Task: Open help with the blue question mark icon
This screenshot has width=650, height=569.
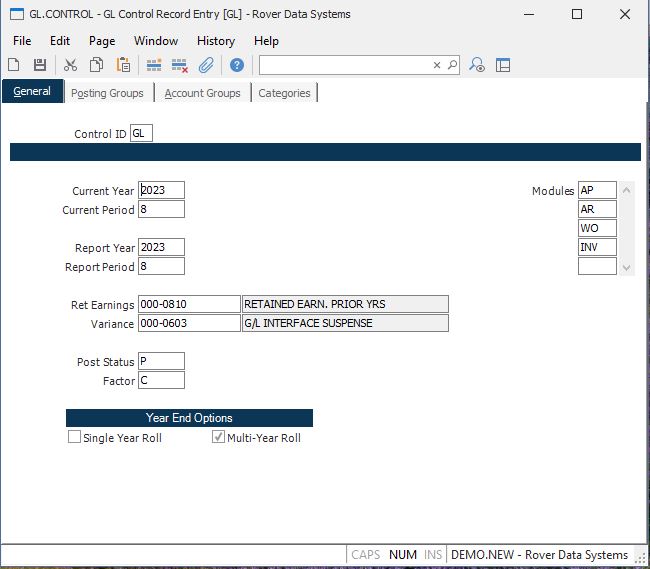Action: coord(237,65)
